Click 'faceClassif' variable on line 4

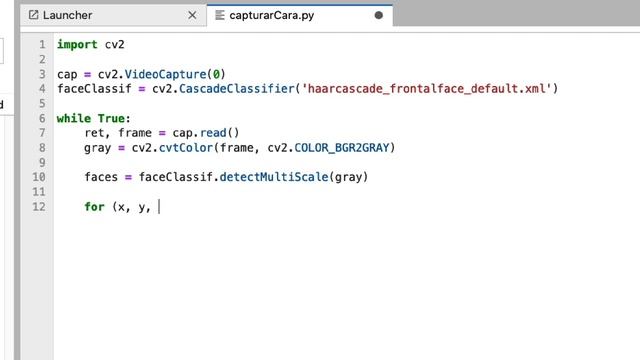[94, 89]
